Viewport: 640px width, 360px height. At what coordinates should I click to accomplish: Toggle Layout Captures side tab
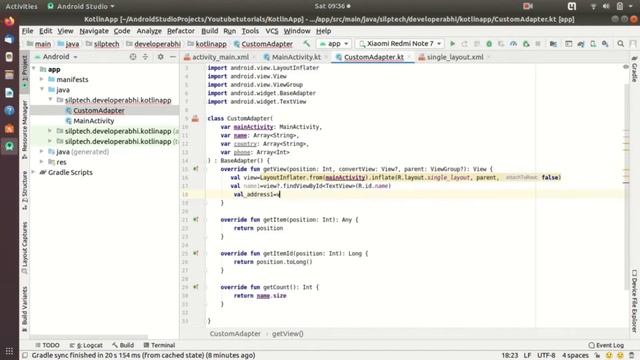[25, 247]
